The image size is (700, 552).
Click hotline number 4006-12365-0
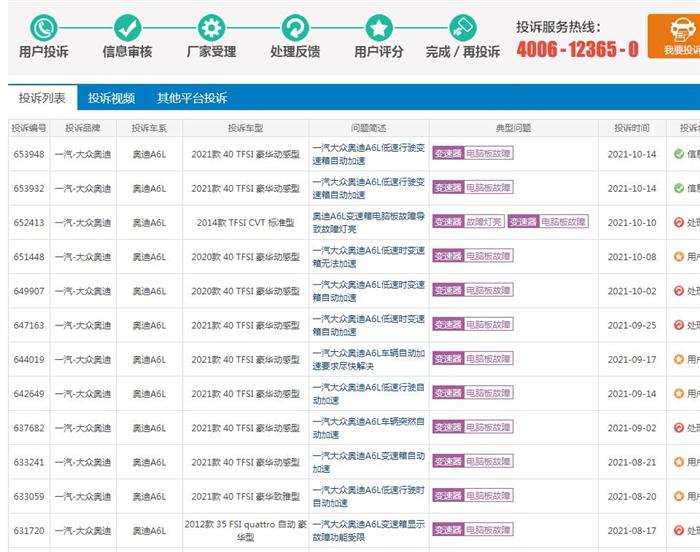point(577,49)
